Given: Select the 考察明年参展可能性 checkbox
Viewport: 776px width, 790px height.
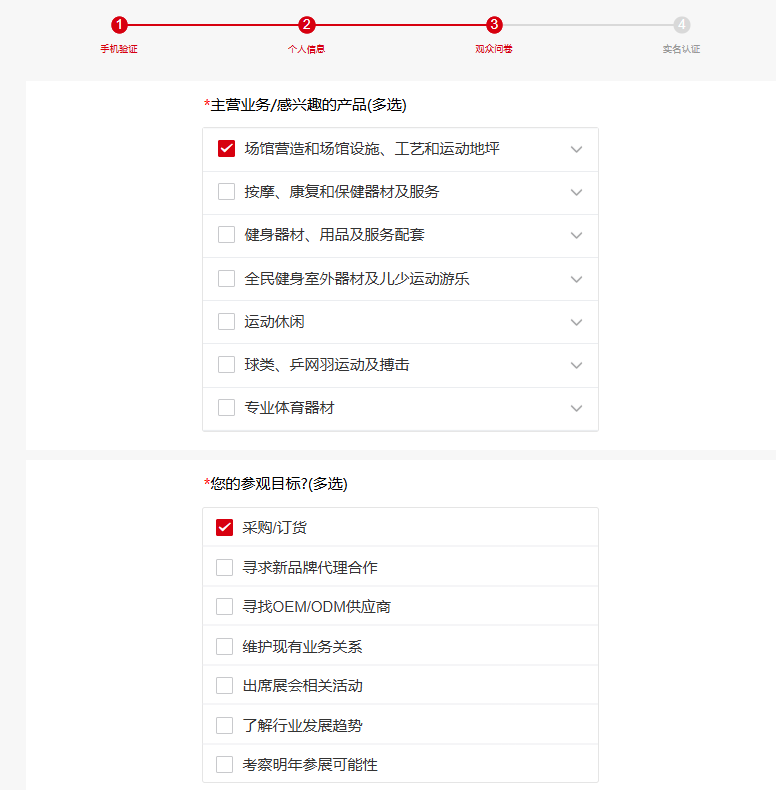Looking at the screenshot, I should pos(224,765).
